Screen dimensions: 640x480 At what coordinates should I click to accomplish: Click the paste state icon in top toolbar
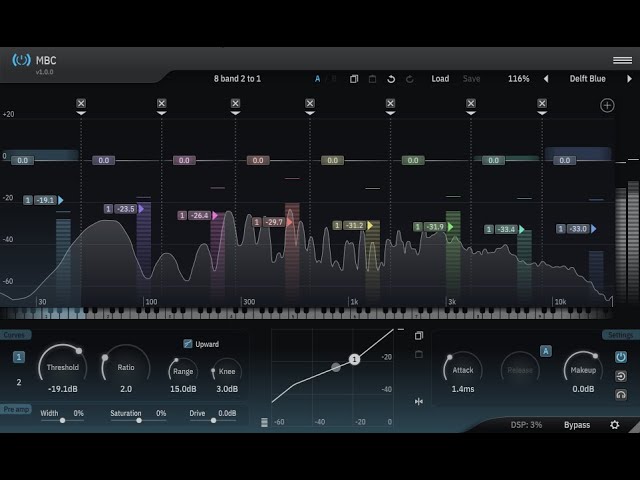(372, 79)
